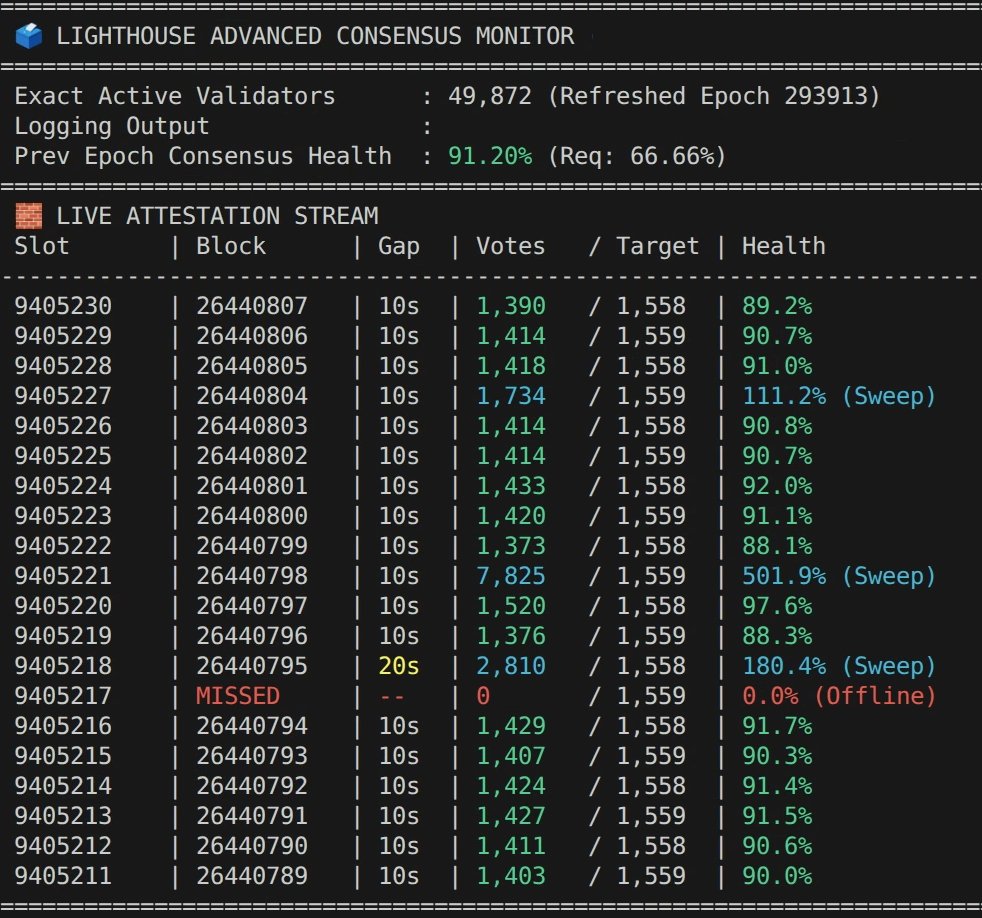Image resolution: width=982 pixels, height=918 pixels.
Task: Select block number 26440803
Action: click(x=252, y=426)
